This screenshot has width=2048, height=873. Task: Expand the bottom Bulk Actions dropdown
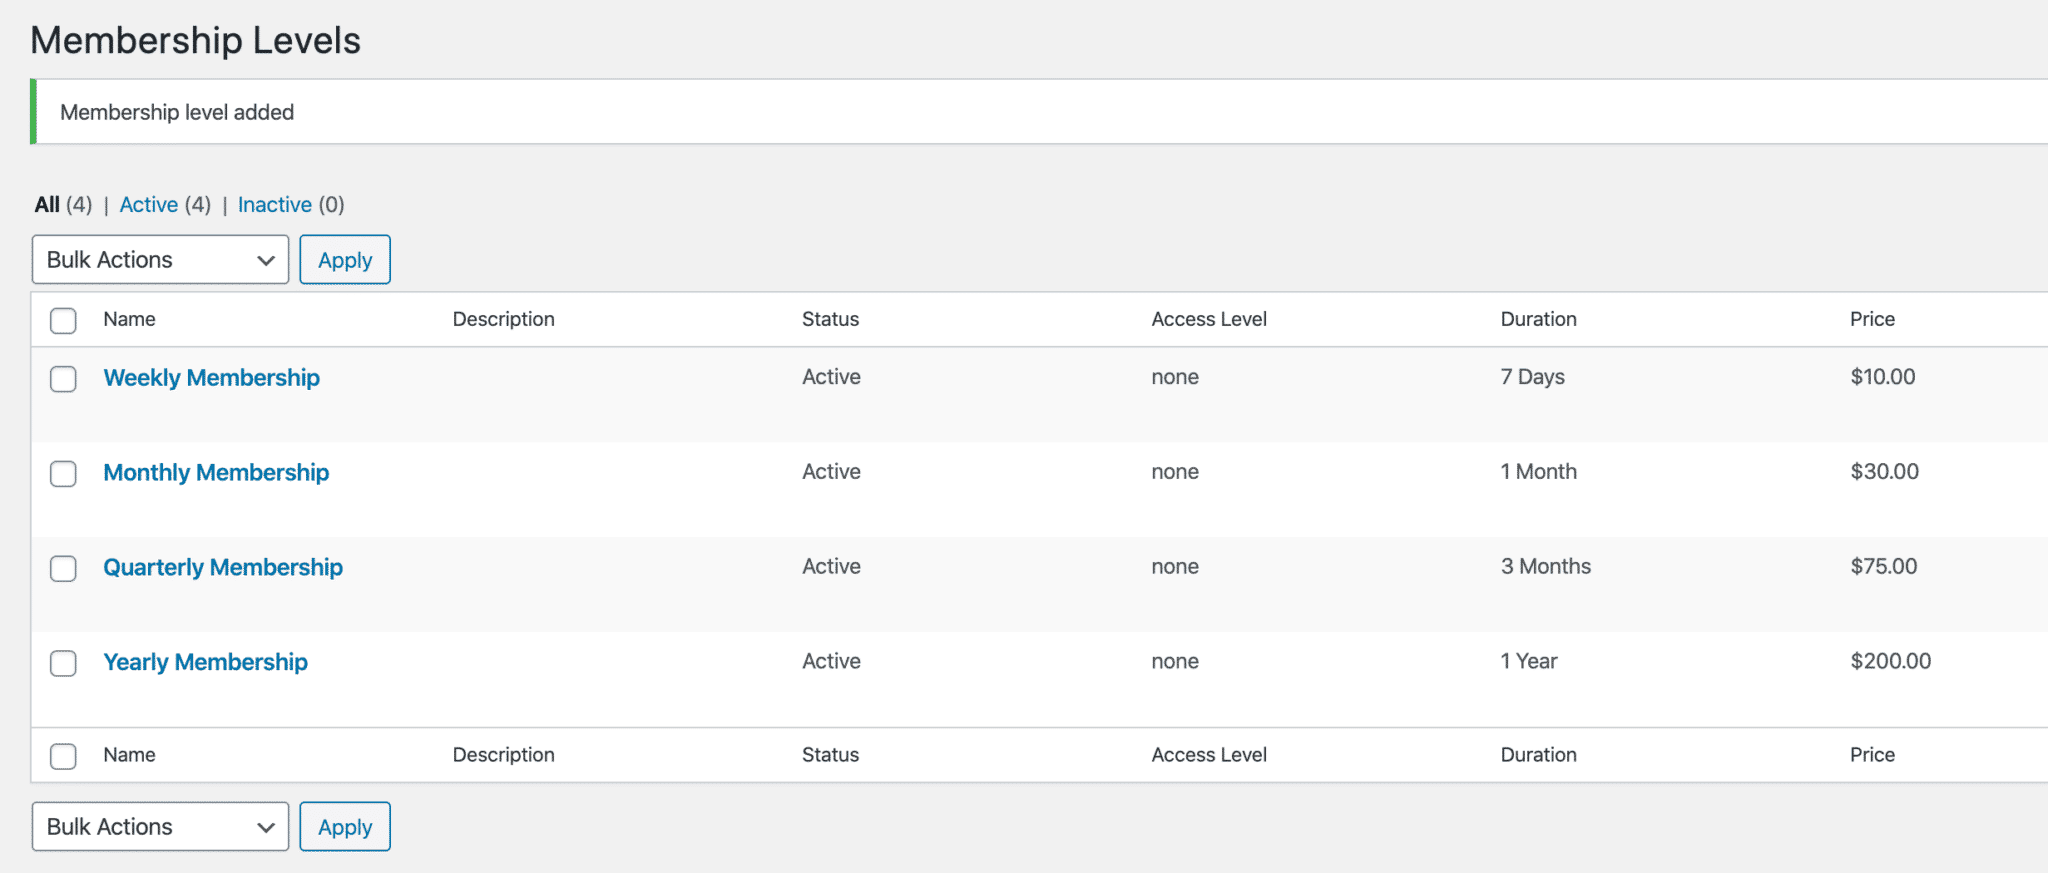pyautogui.click(x=160, y=827)
